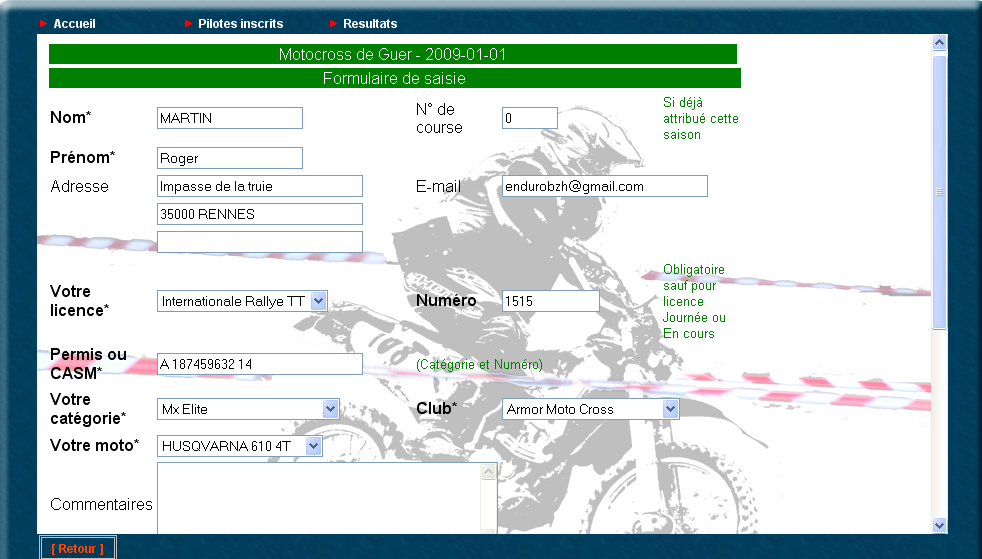Click the Motocross de Guer title bar
Image resolution: width=982 pixels, height=559 pixels.
pyautogui.click(x=393, y=54)
